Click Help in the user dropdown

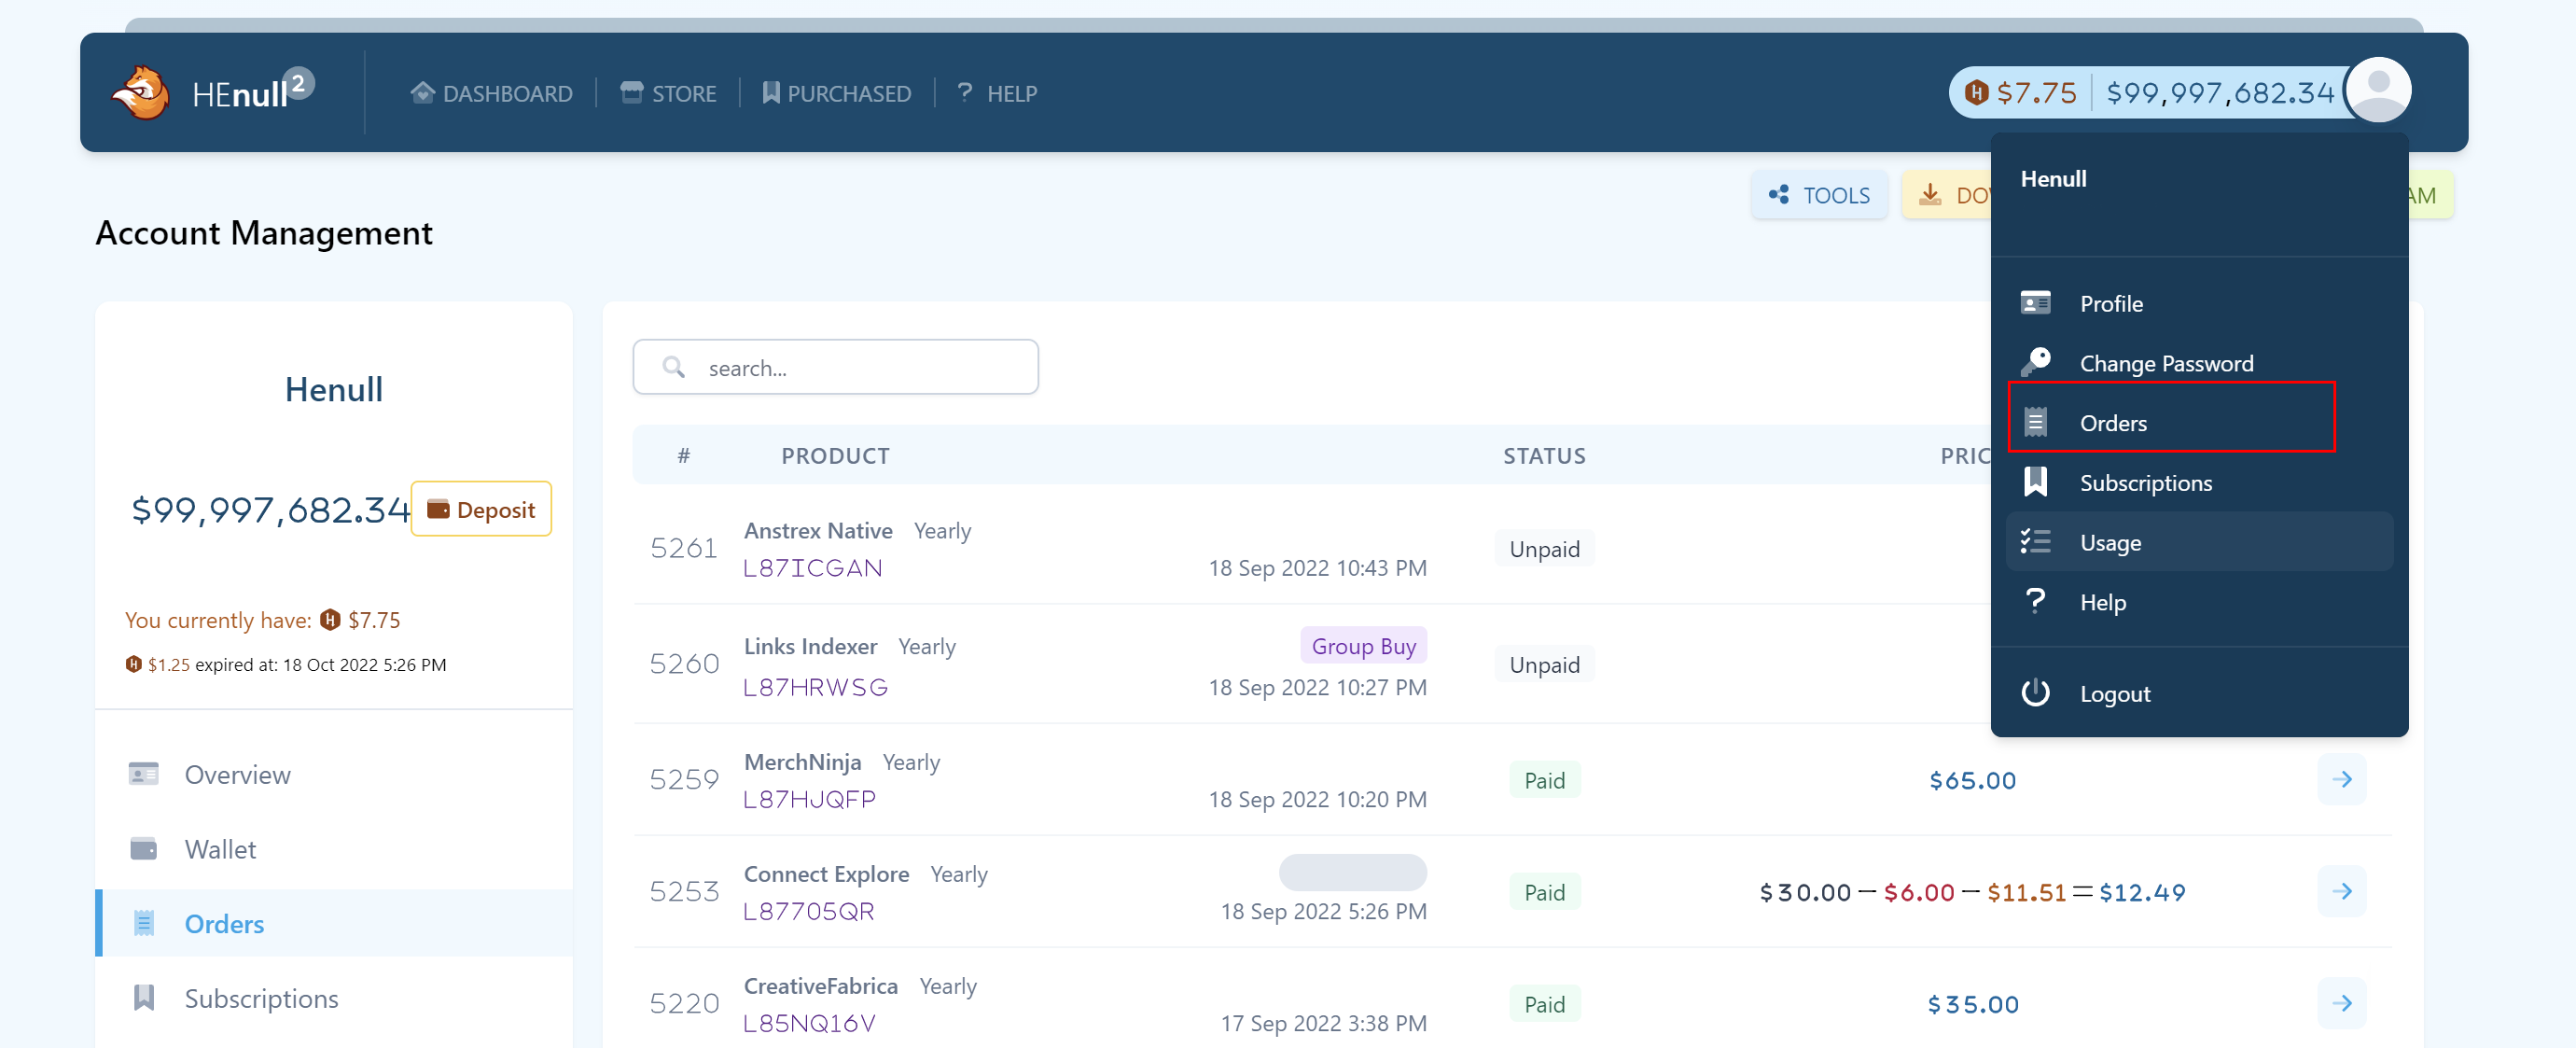coord(2199,602)
